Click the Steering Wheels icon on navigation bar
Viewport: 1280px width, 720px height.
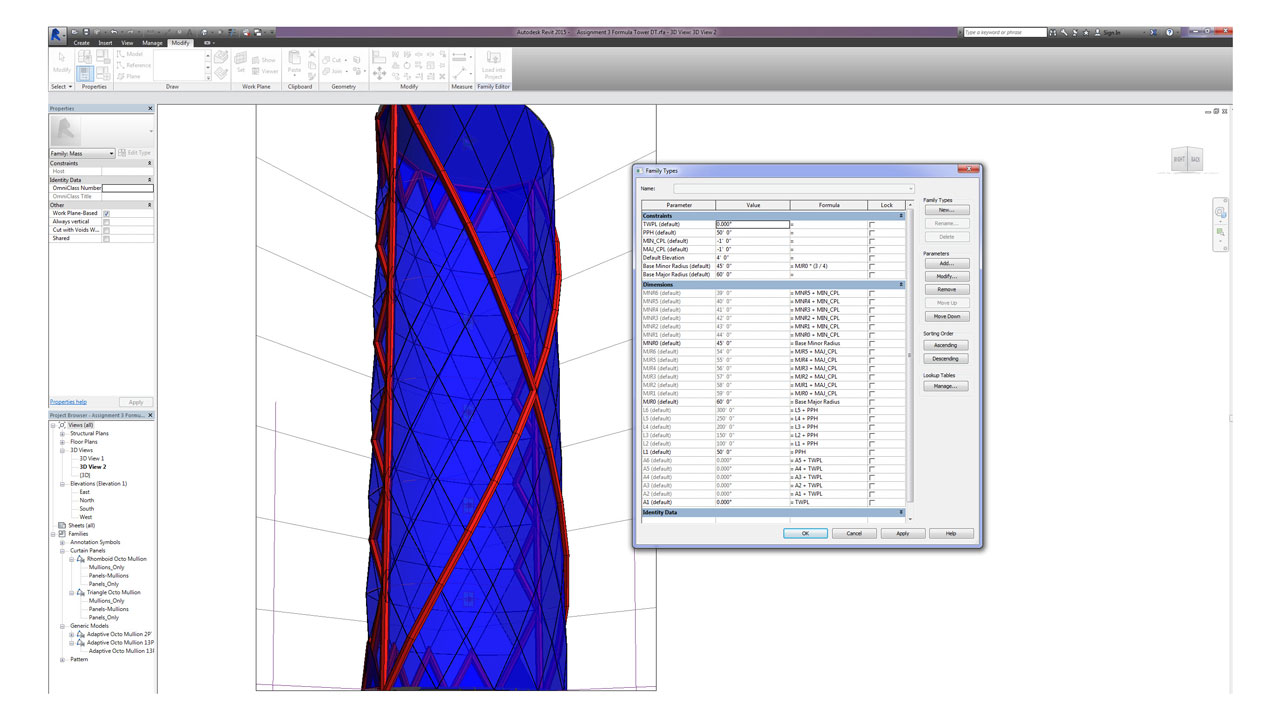pos(1220,212)
